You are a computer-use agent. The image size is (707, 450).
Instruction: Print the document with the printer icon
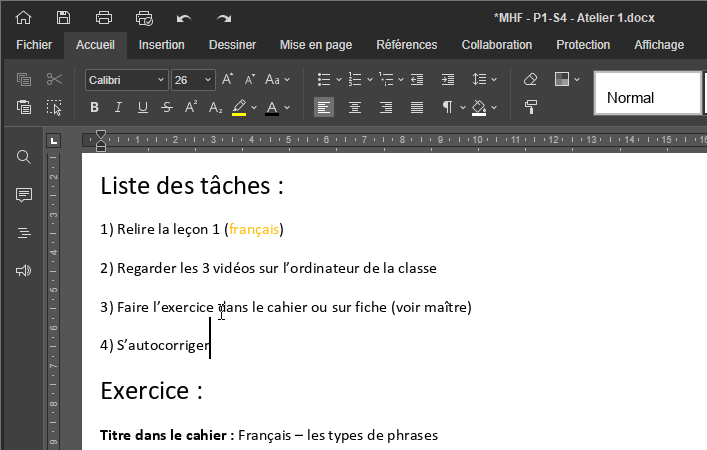coord(104,18)
